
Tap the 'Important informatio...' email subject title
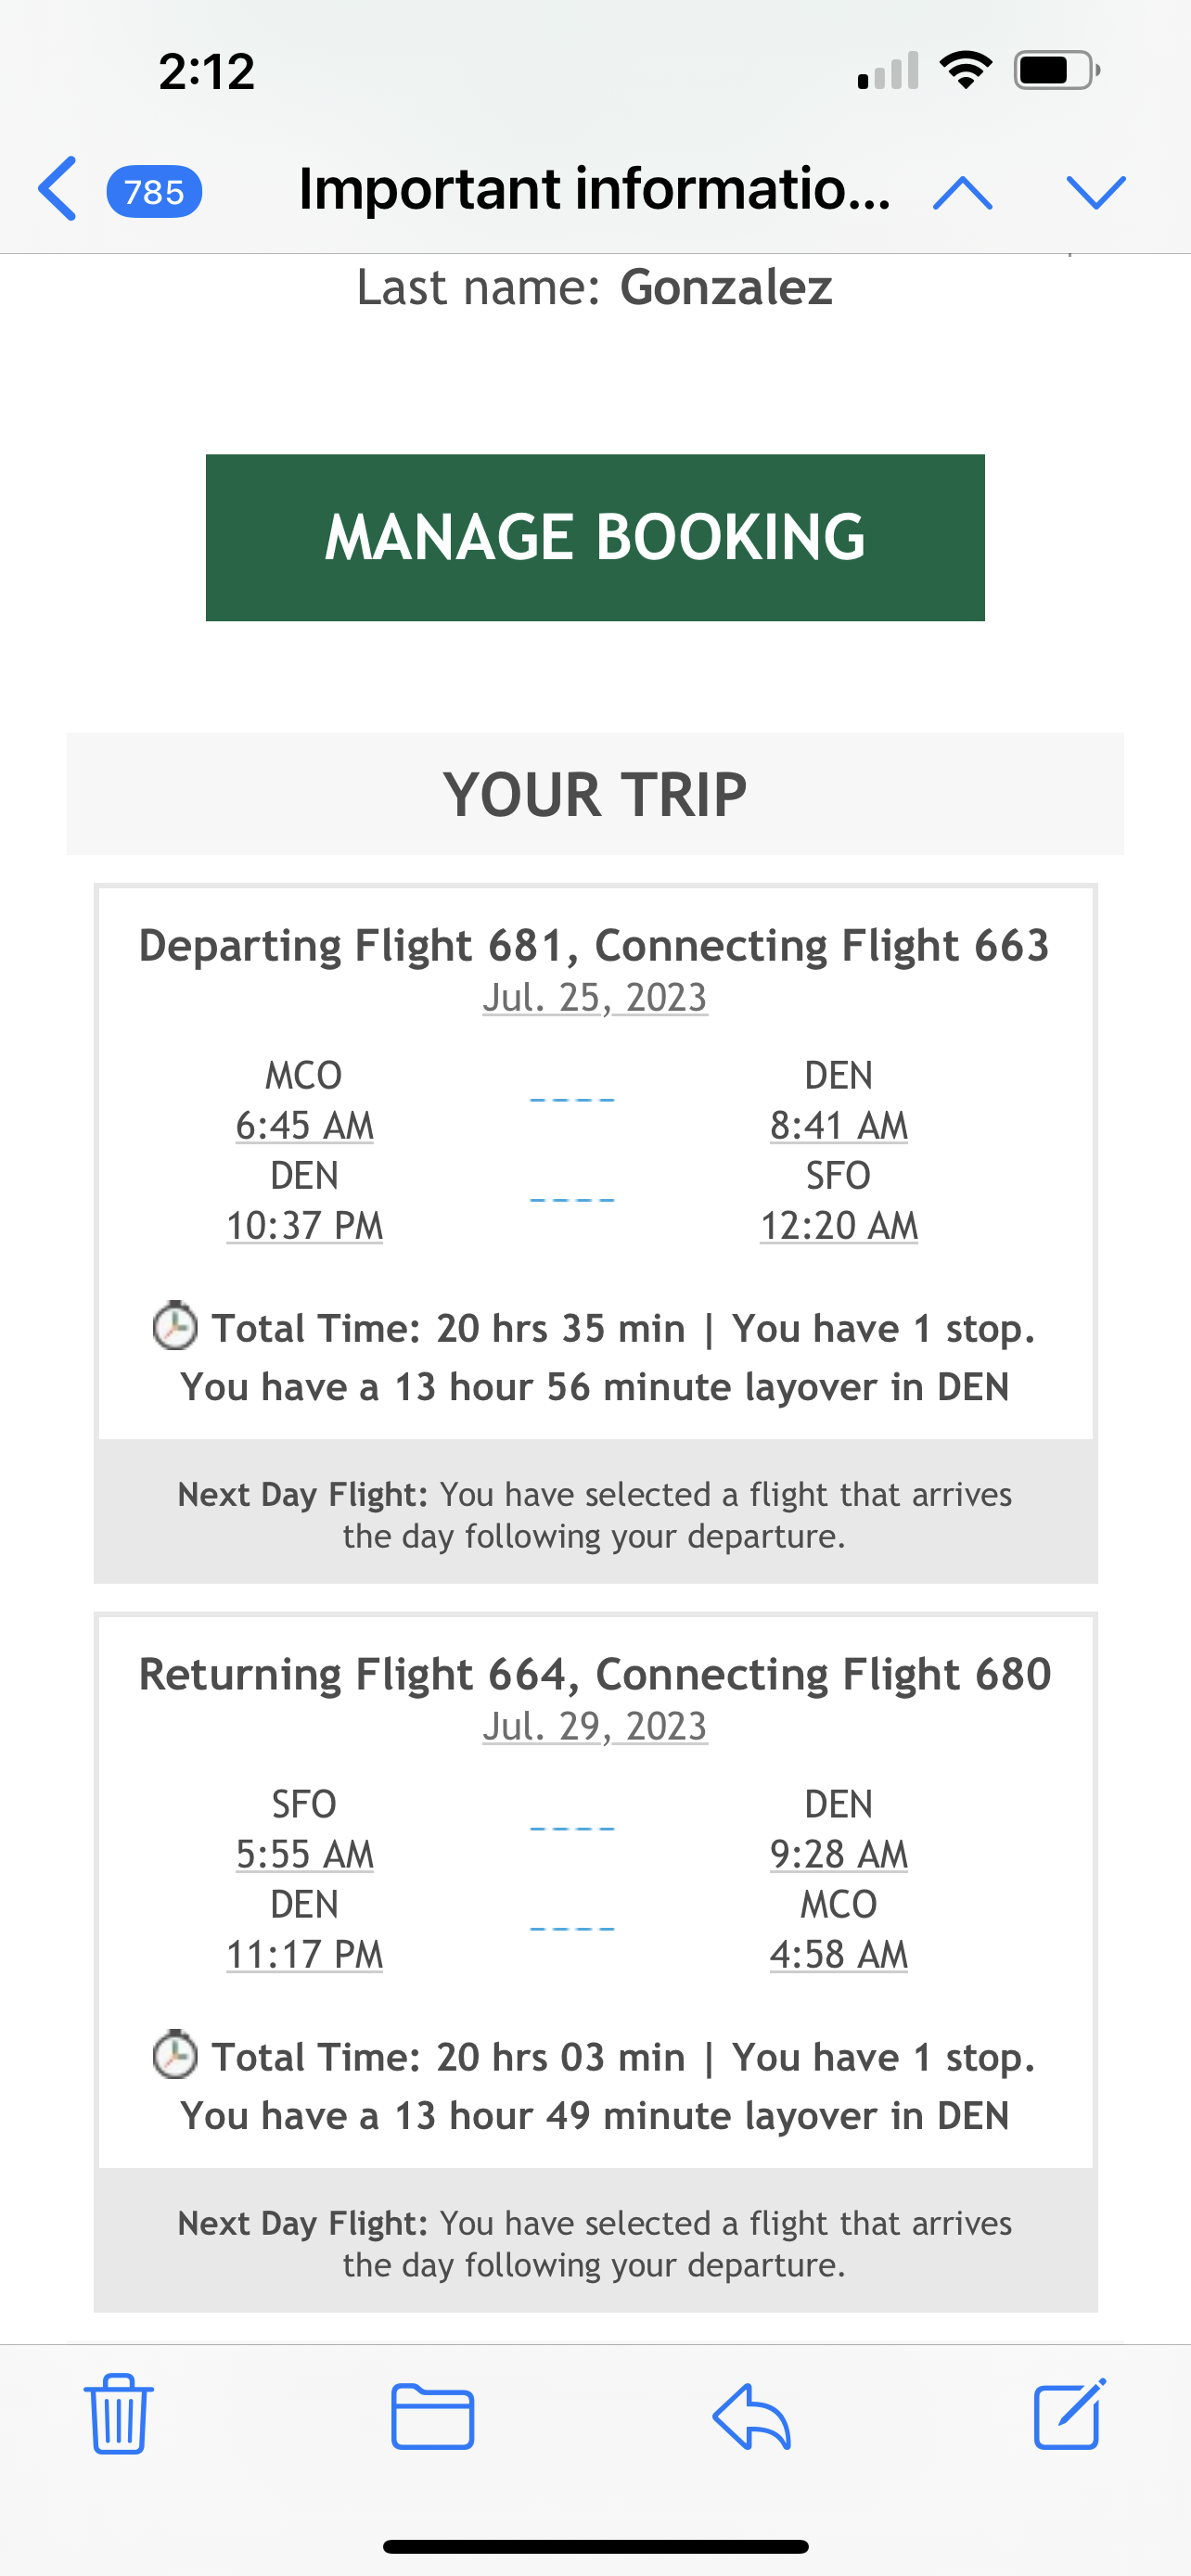click(x=594, y=189)
